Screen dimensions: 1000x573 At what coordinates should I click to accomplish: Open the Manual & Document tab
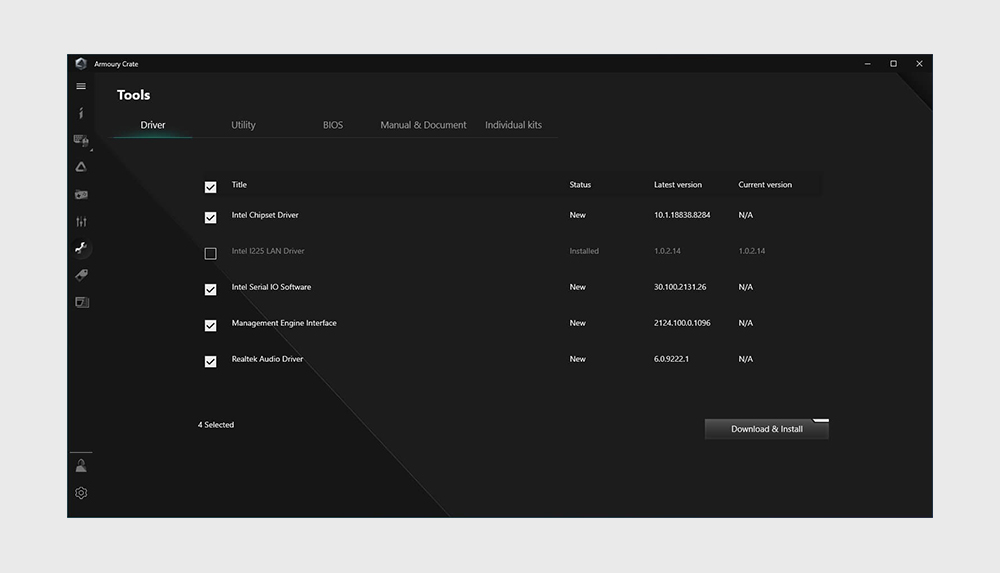(423, 125)
